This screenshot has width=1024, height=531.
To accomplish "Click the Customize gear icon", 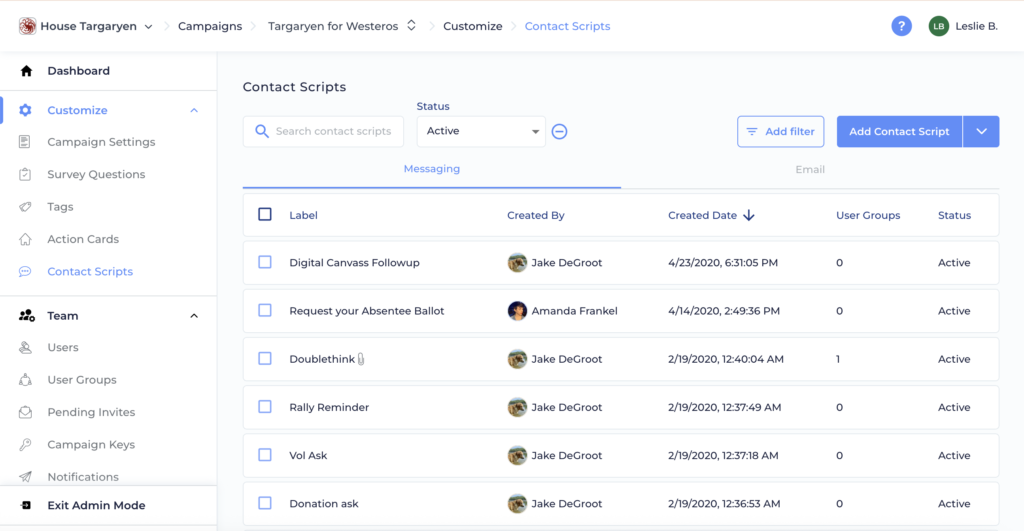I will 25,110.
